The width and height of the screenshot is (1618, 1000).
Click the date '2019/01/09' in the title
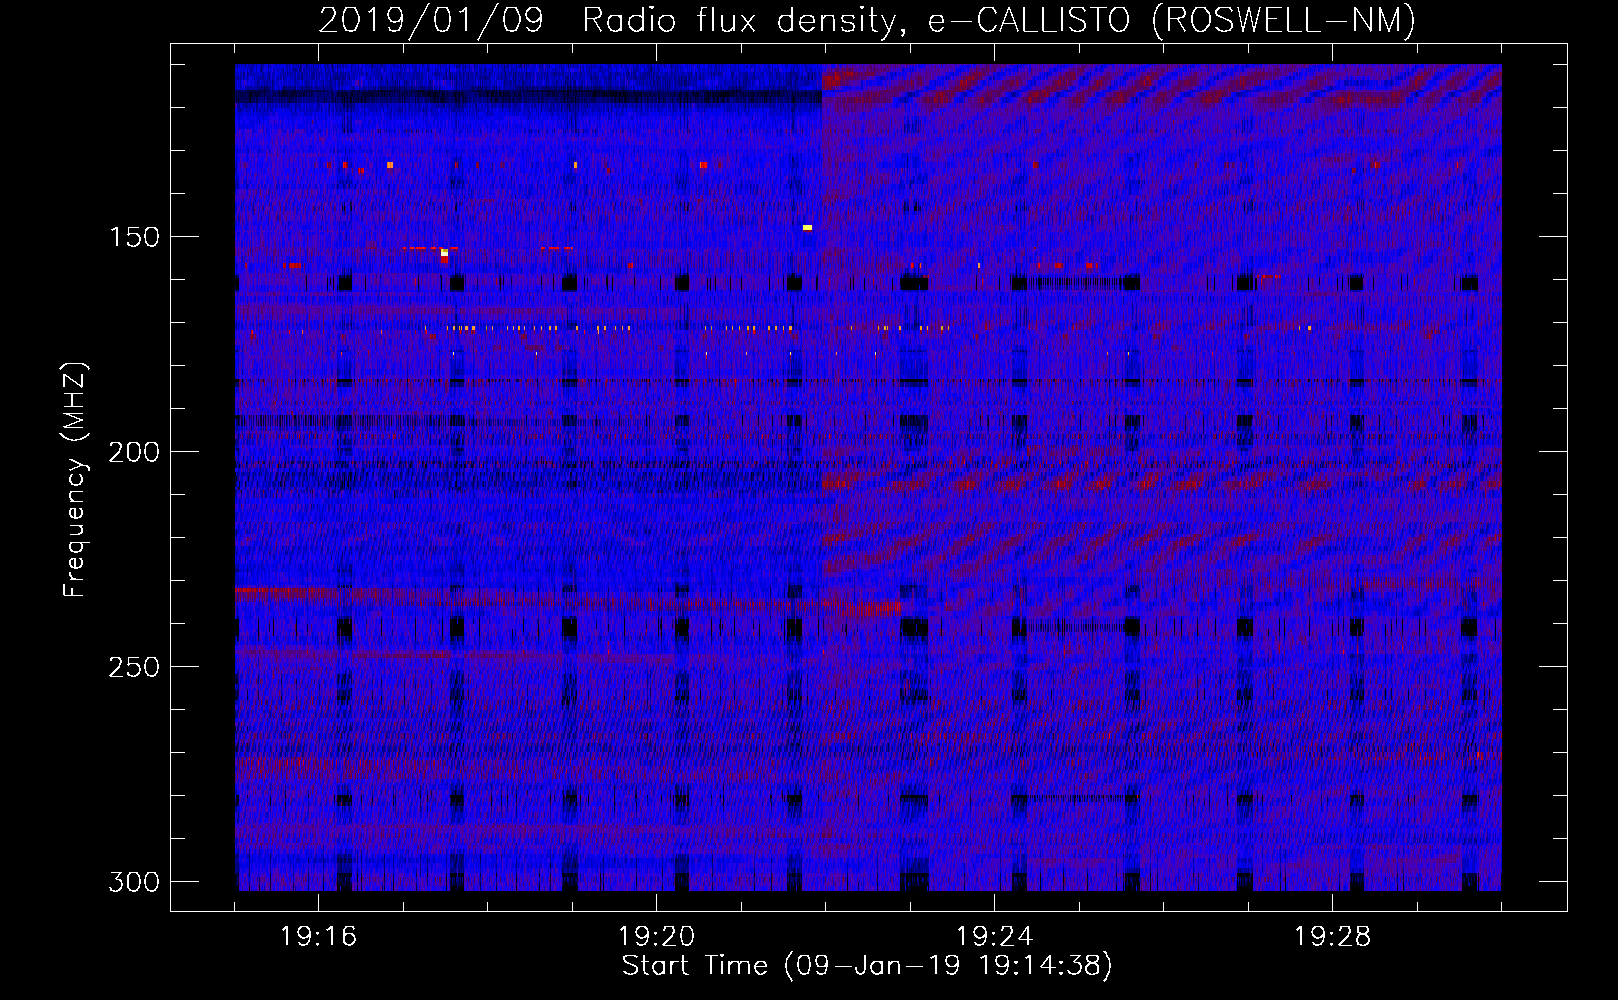click(x=431, y=20)
